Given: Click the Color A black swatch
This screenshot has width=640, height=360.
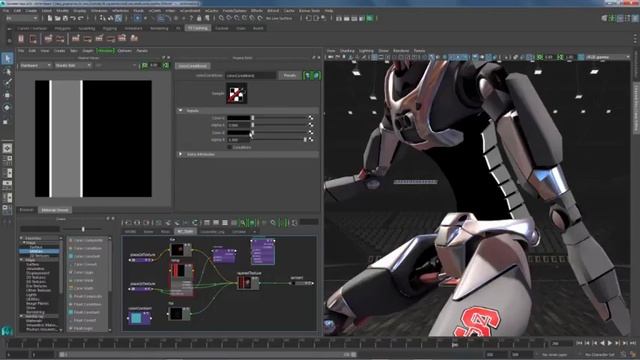Looking at the screenshot, I should coord(239,118).
